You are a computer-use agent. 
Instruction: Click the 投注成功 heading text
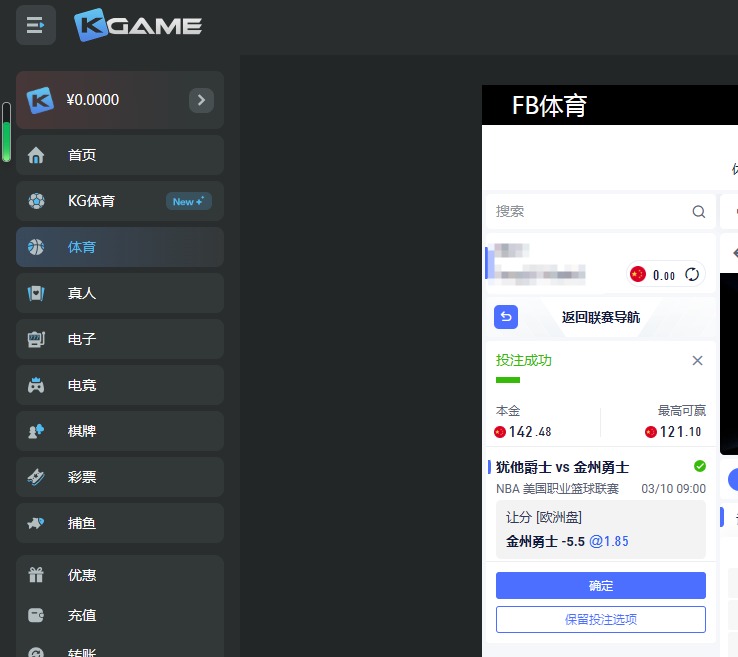[524, 361]
